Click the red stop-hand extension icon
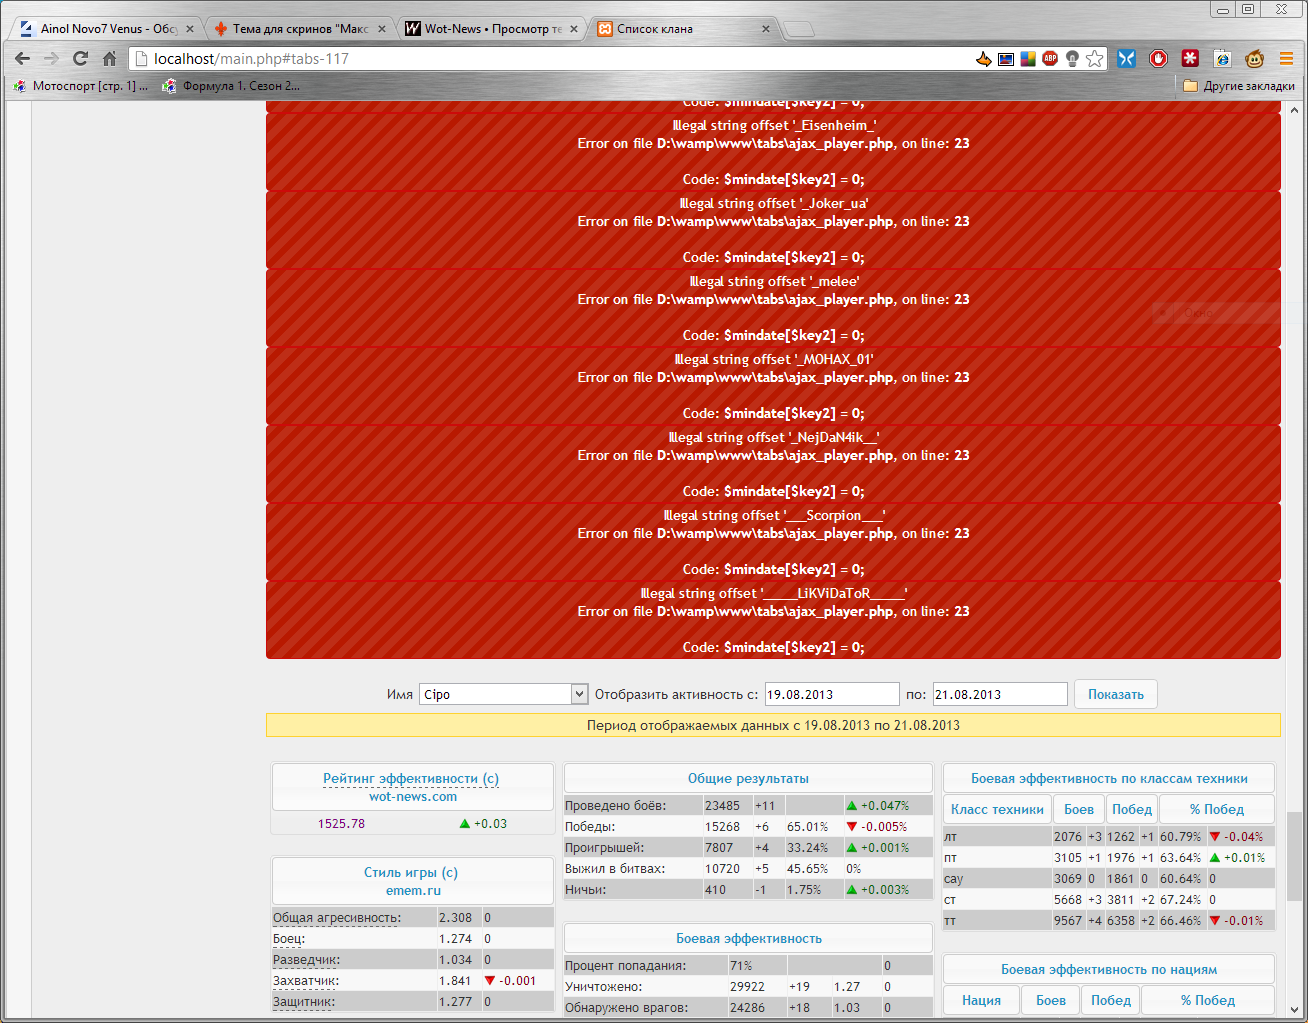 click(1158, 59)
